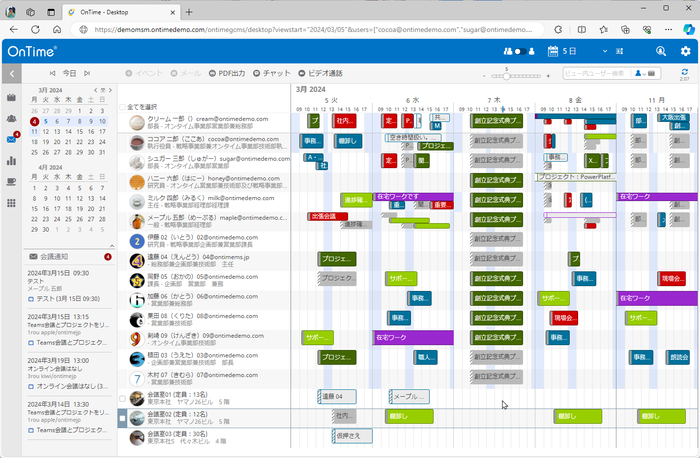
Task: Collapse the mini calendar panel chevron
Action: click(112, 246)
